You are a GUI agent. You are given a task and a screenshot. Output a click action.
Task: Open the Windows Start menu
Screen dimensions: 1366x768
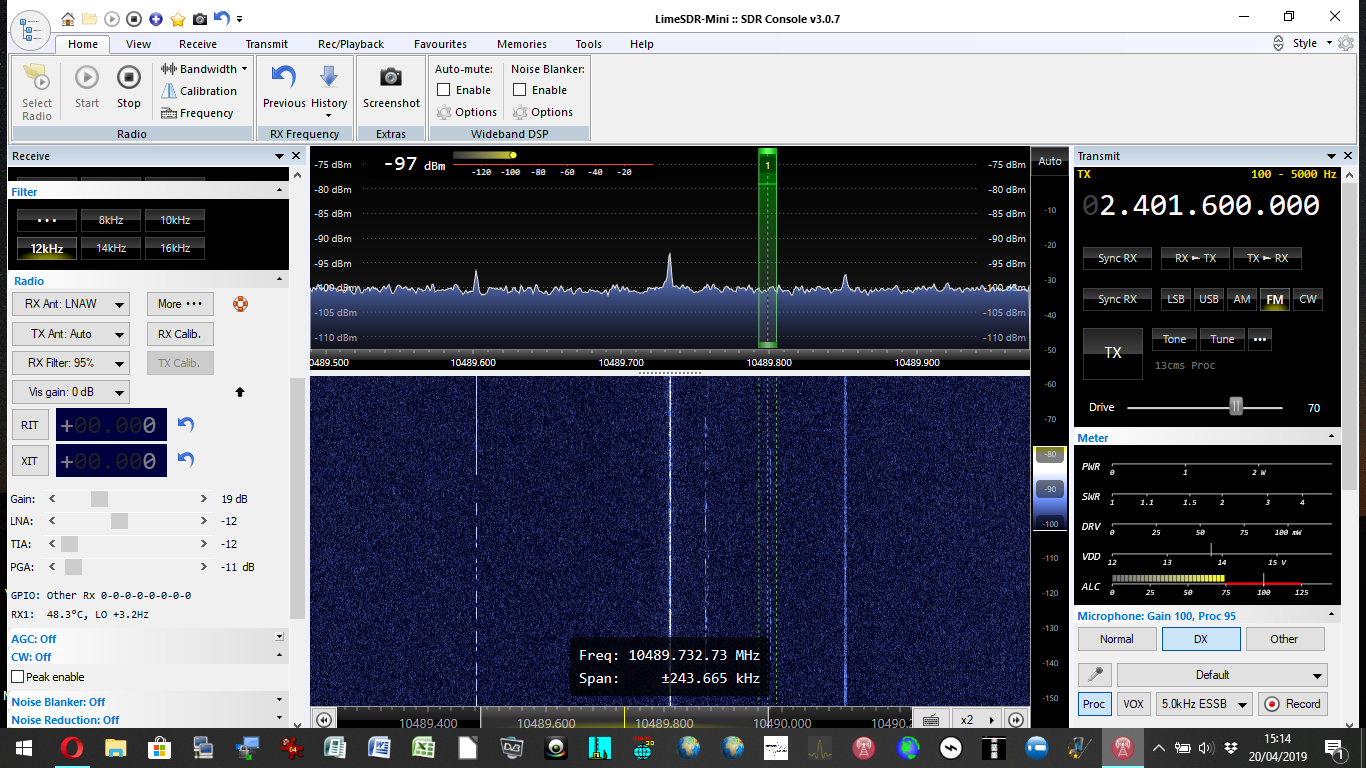pos(24,747)
